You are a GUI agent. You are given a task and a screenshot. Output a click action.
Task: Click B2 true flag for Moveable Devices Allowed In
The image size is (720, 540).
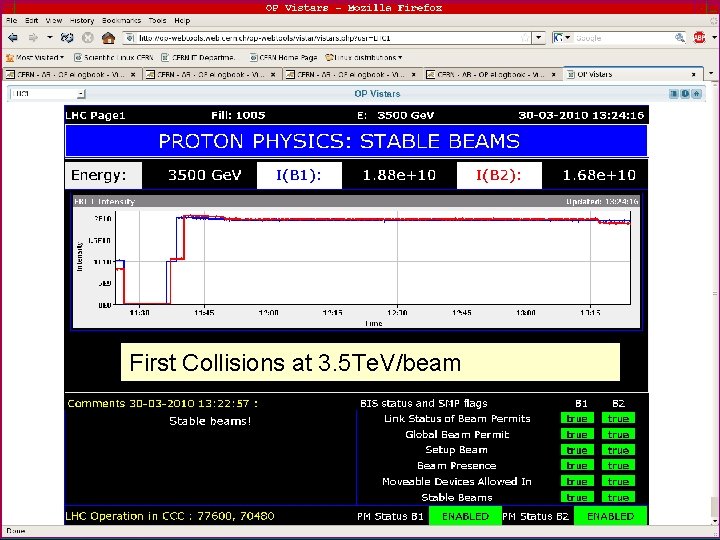click(618, 481)
